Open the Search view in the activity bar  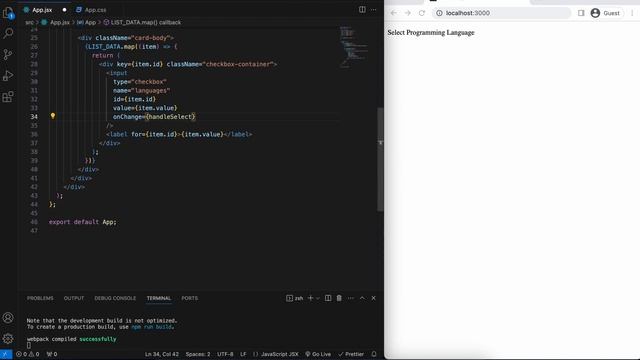(x=8, y=33)
